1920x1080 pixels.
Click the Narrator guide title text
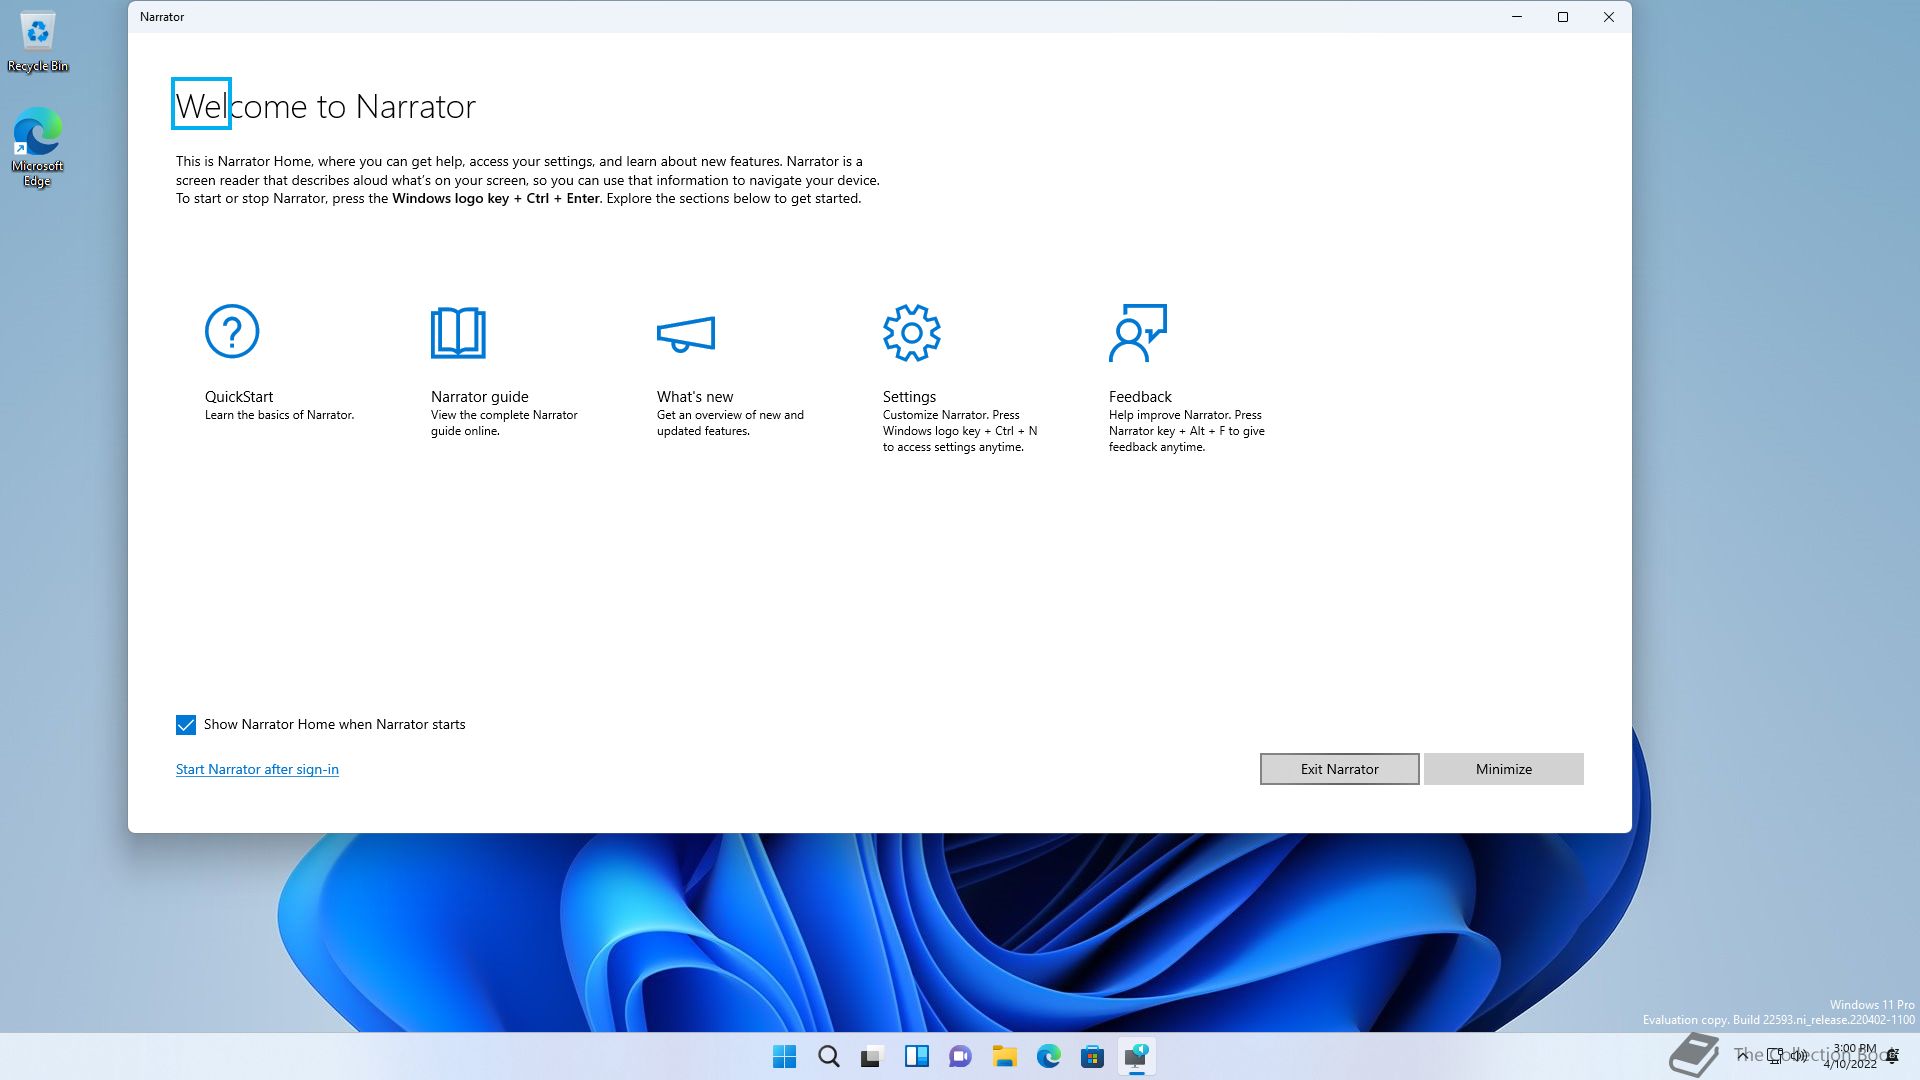point(480,397)
